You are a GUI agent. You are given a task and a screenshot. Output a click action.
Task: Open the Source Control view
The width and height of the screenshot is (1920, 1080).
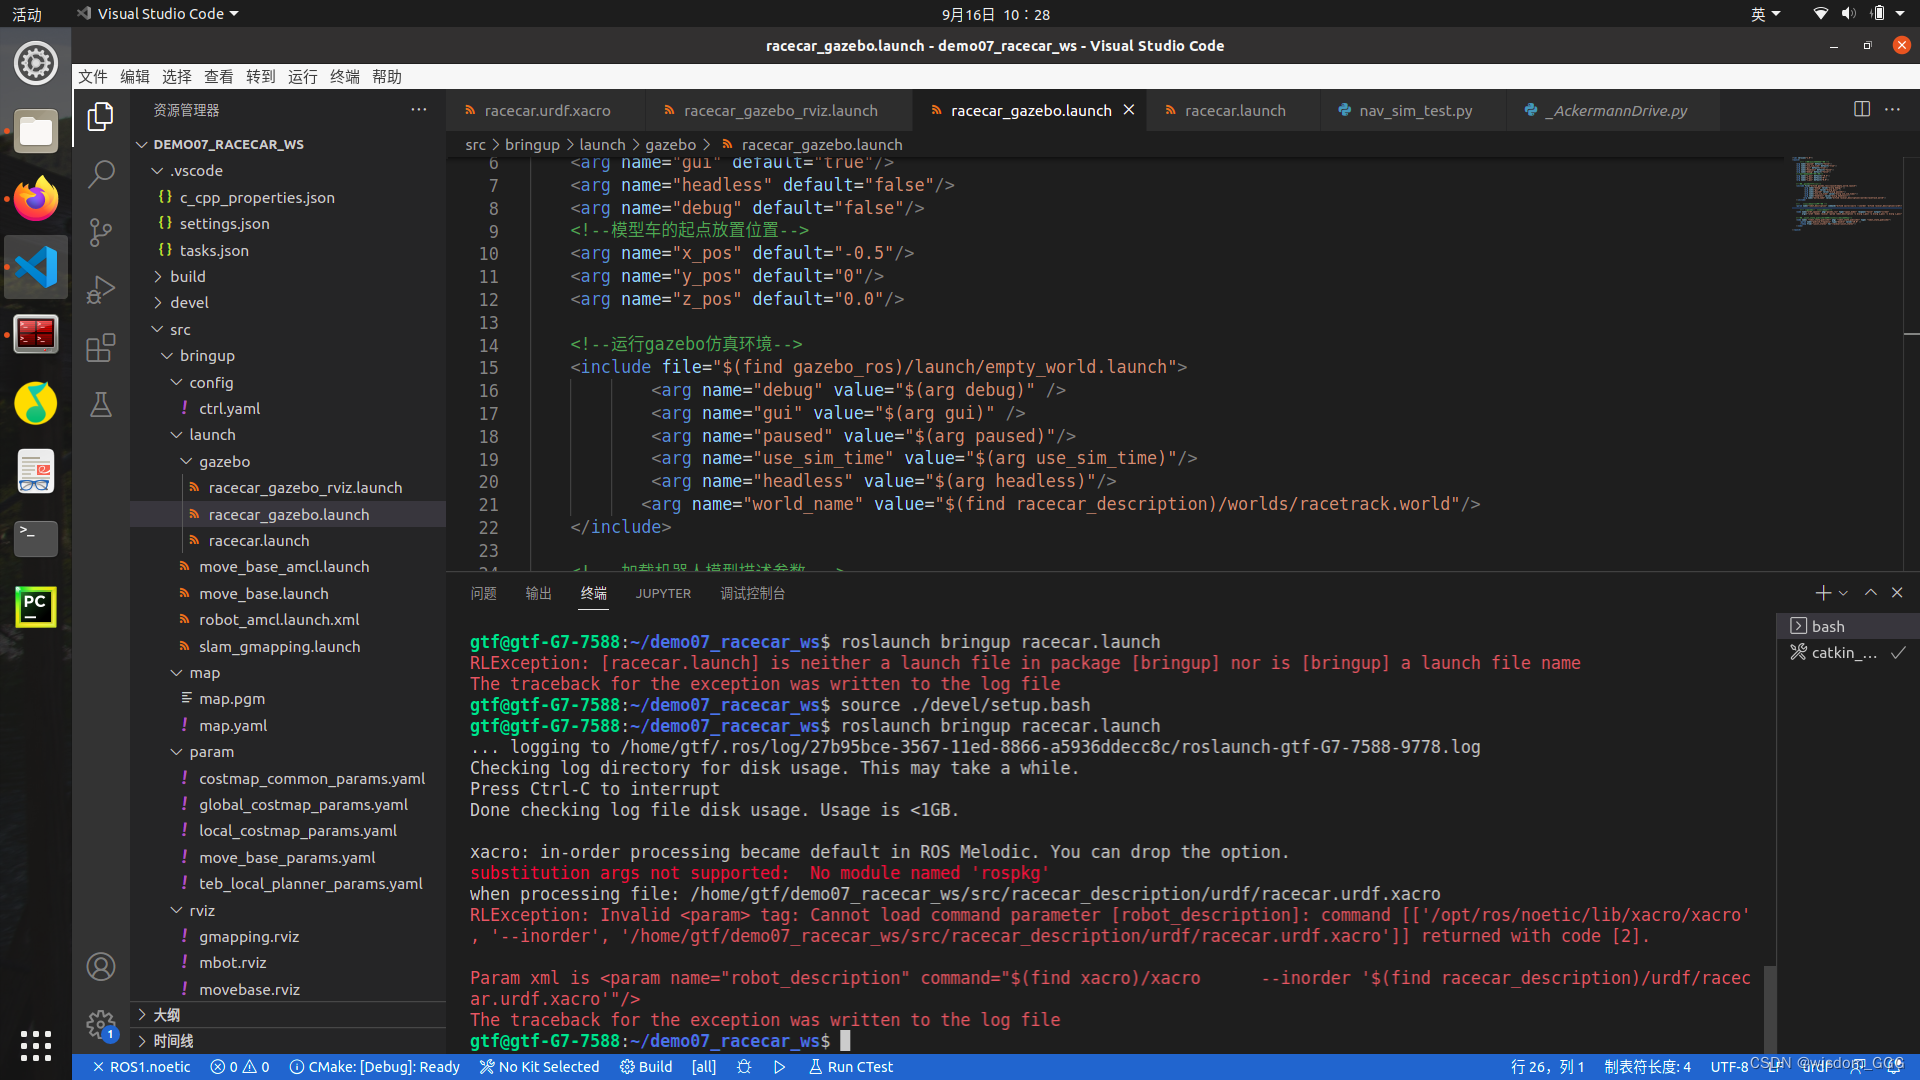(101, 232)
